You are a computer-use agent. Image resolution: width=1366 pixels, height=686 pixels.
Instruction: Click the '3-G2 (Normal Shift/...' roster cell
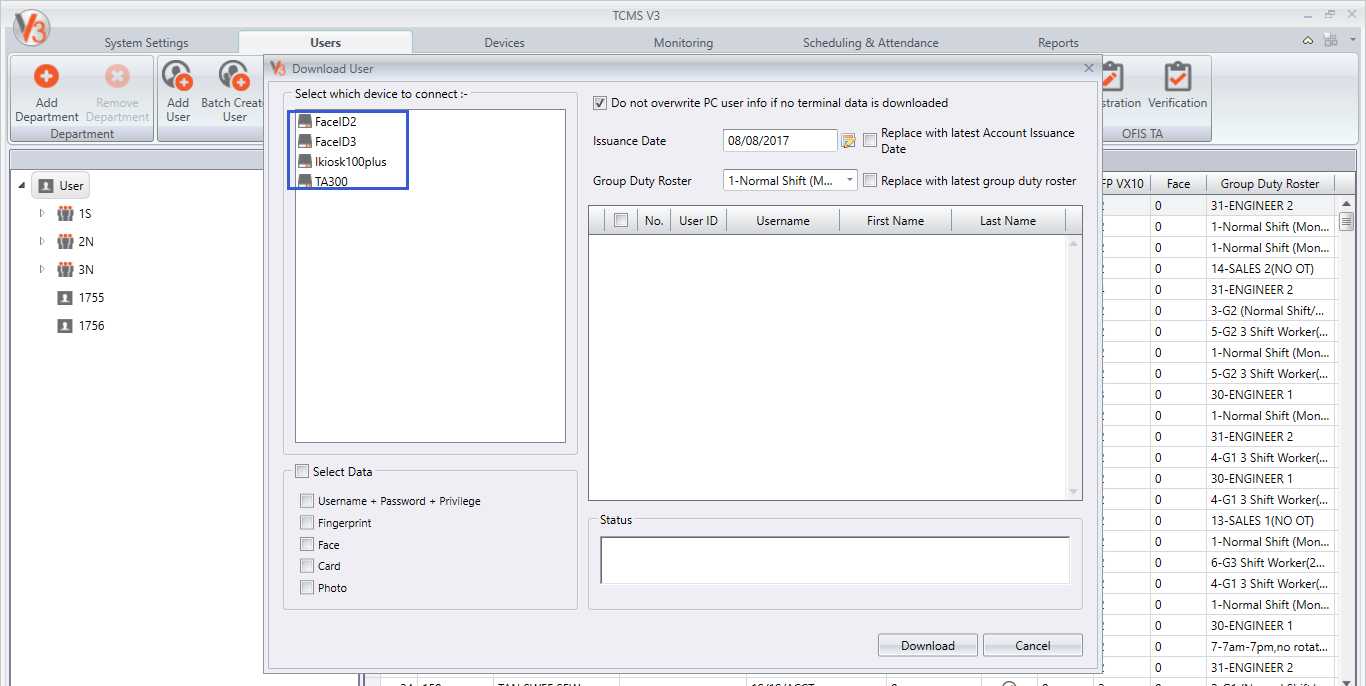(1270, 310)
